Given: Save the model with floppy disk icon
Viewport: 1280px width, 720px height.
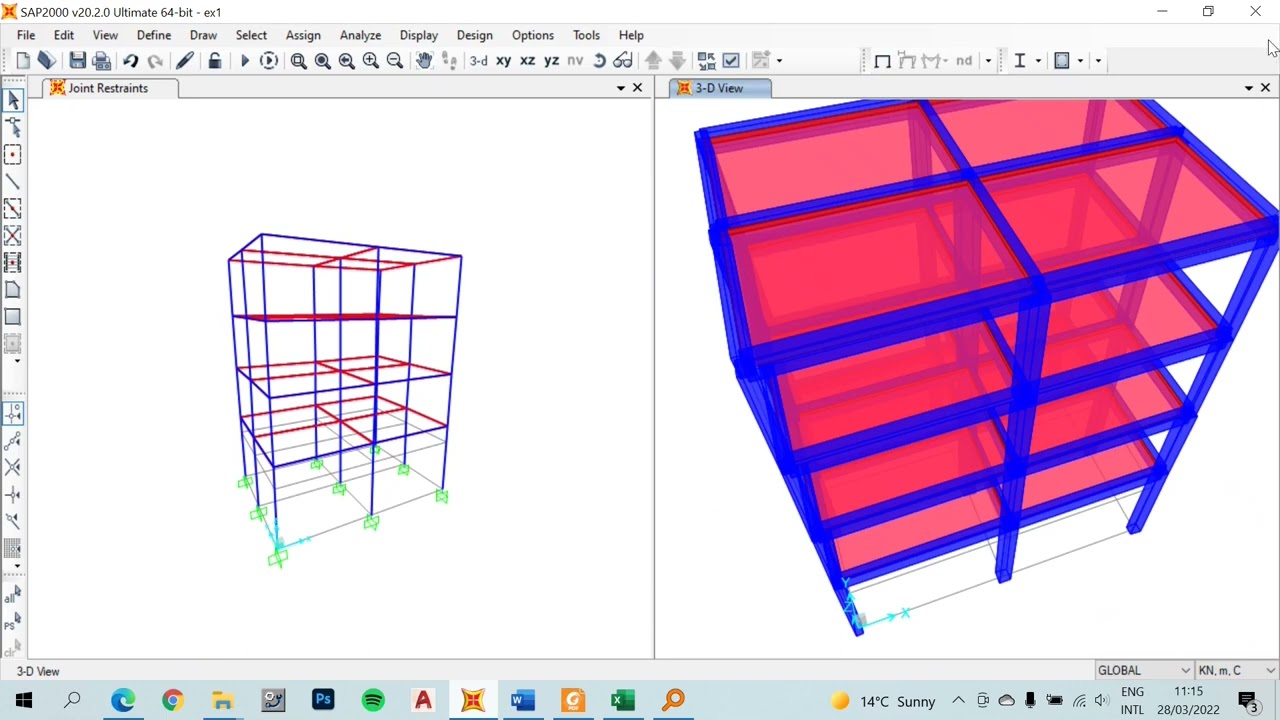Looking at the screenshot, I should (x=77, y=61).
